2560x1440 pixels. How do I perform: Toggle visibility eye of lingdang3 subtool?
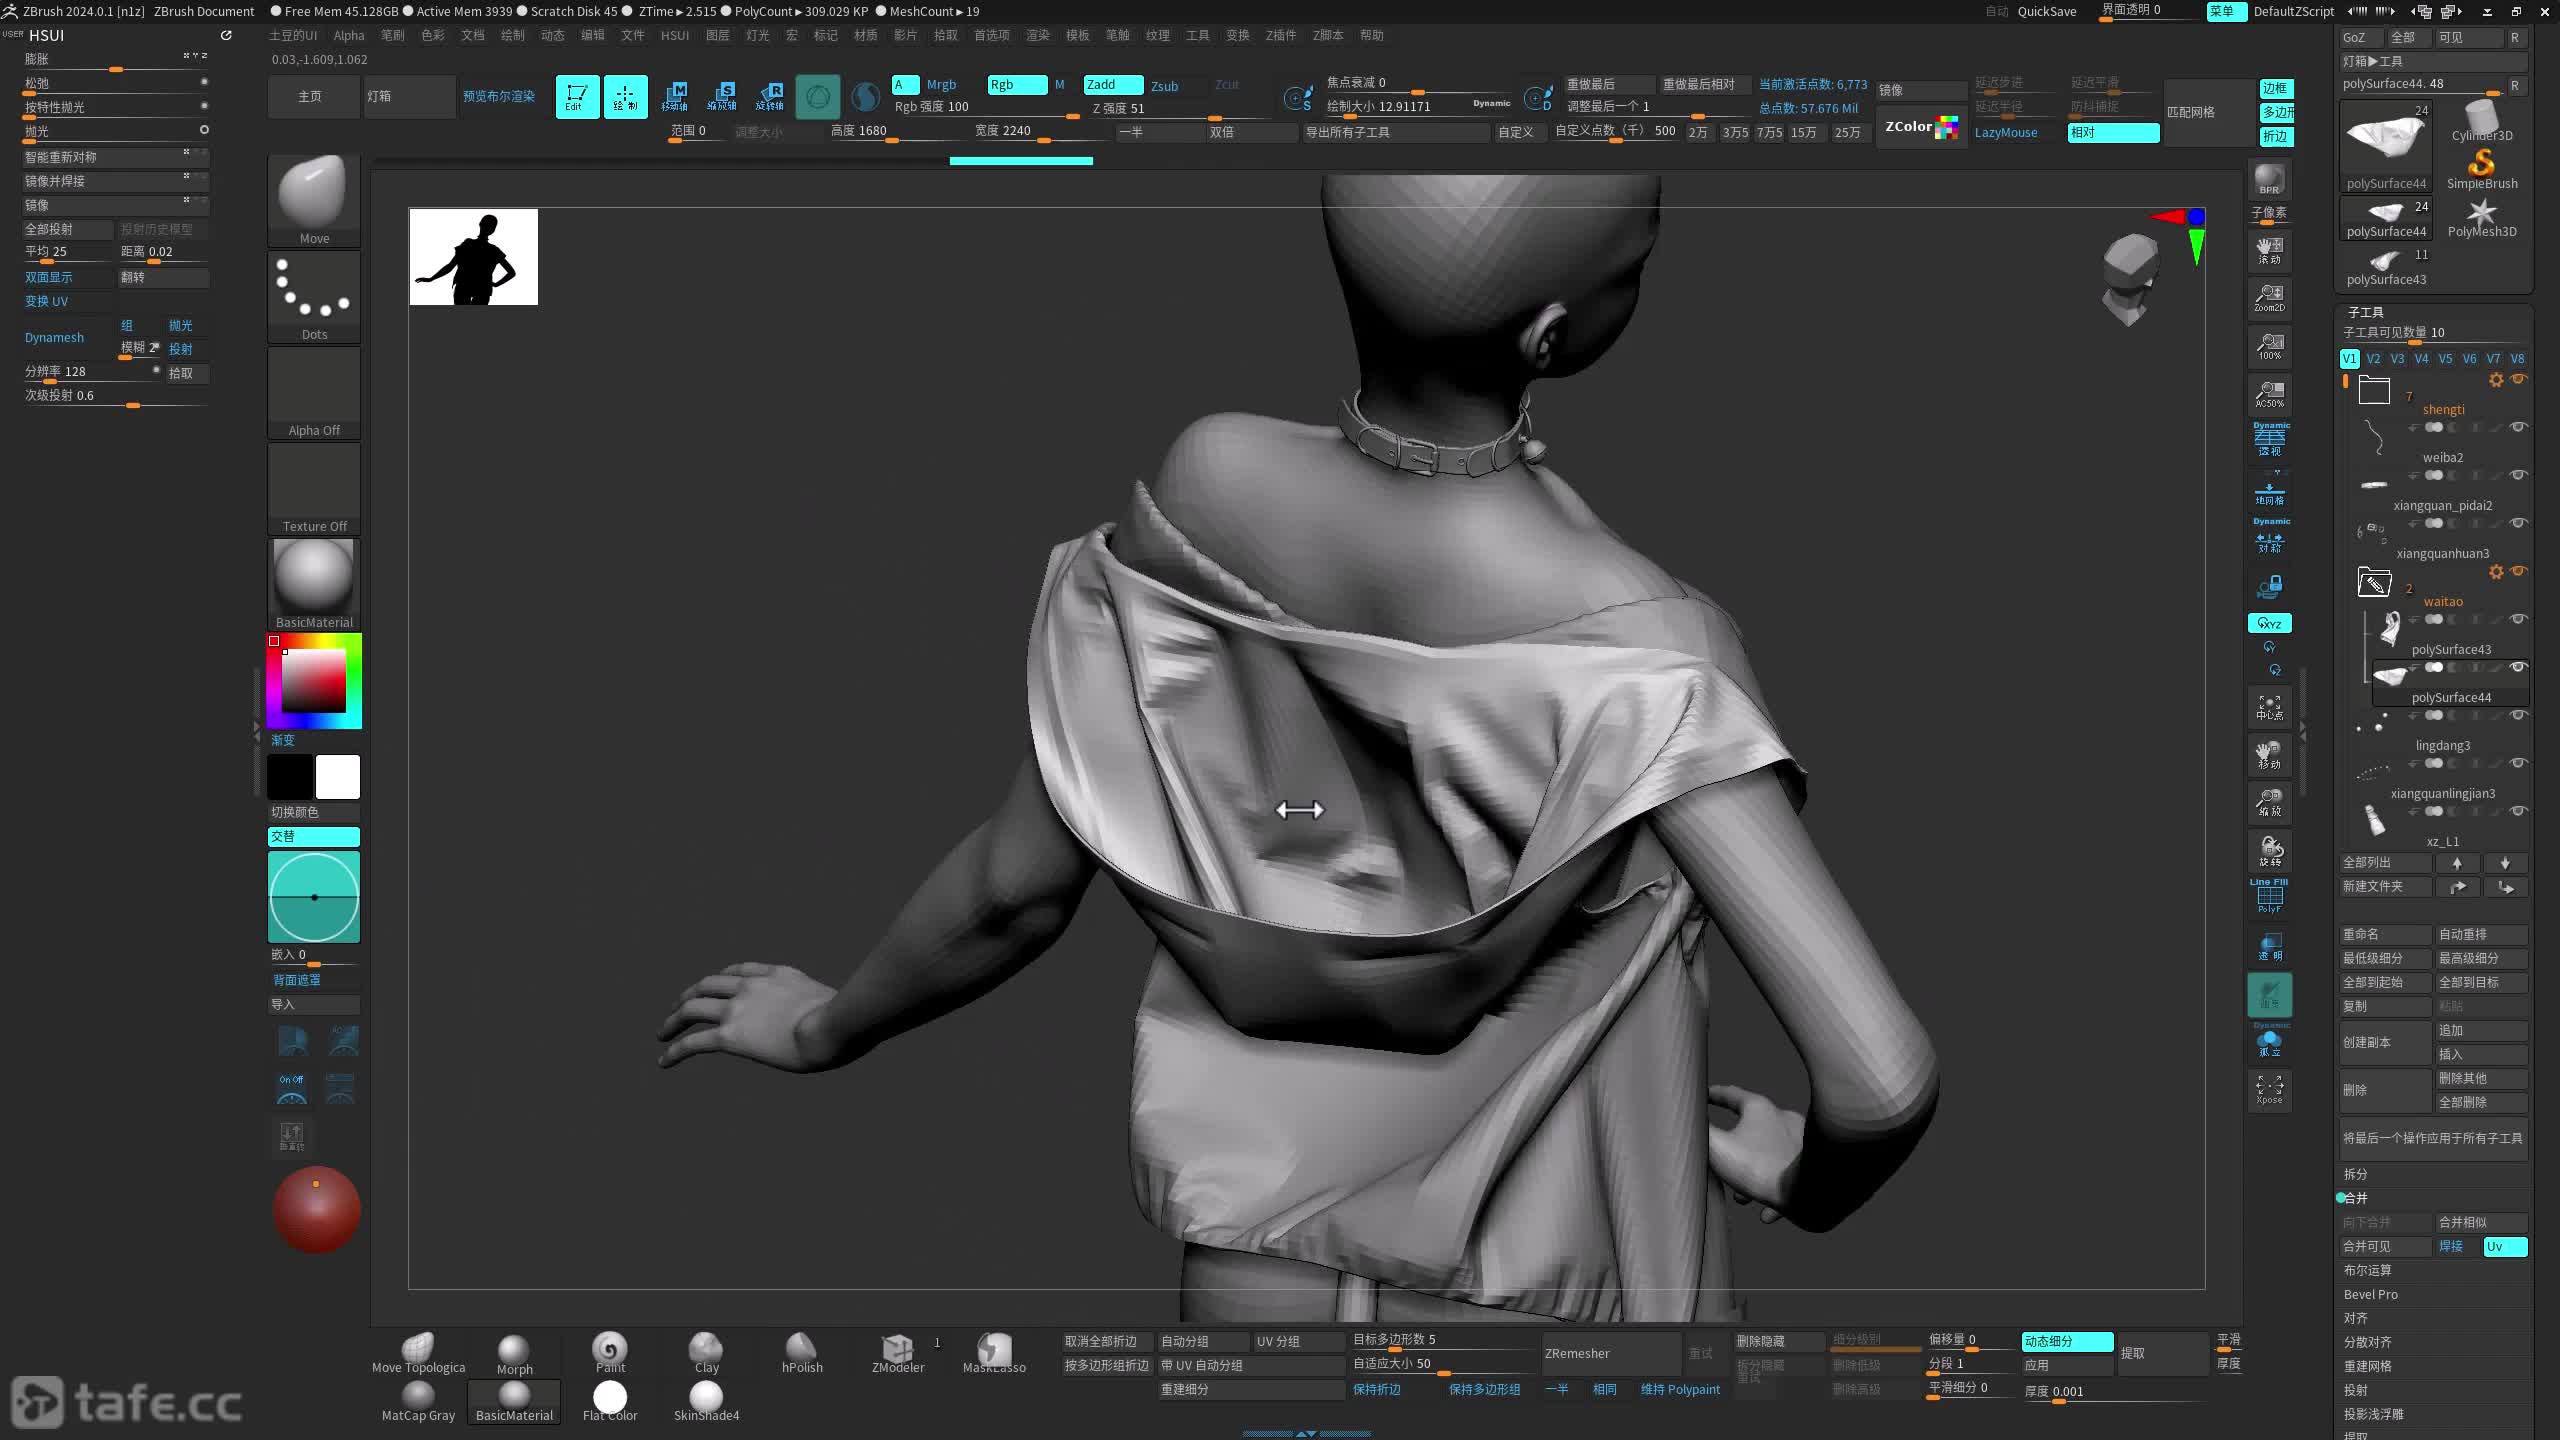point(2519,715)
